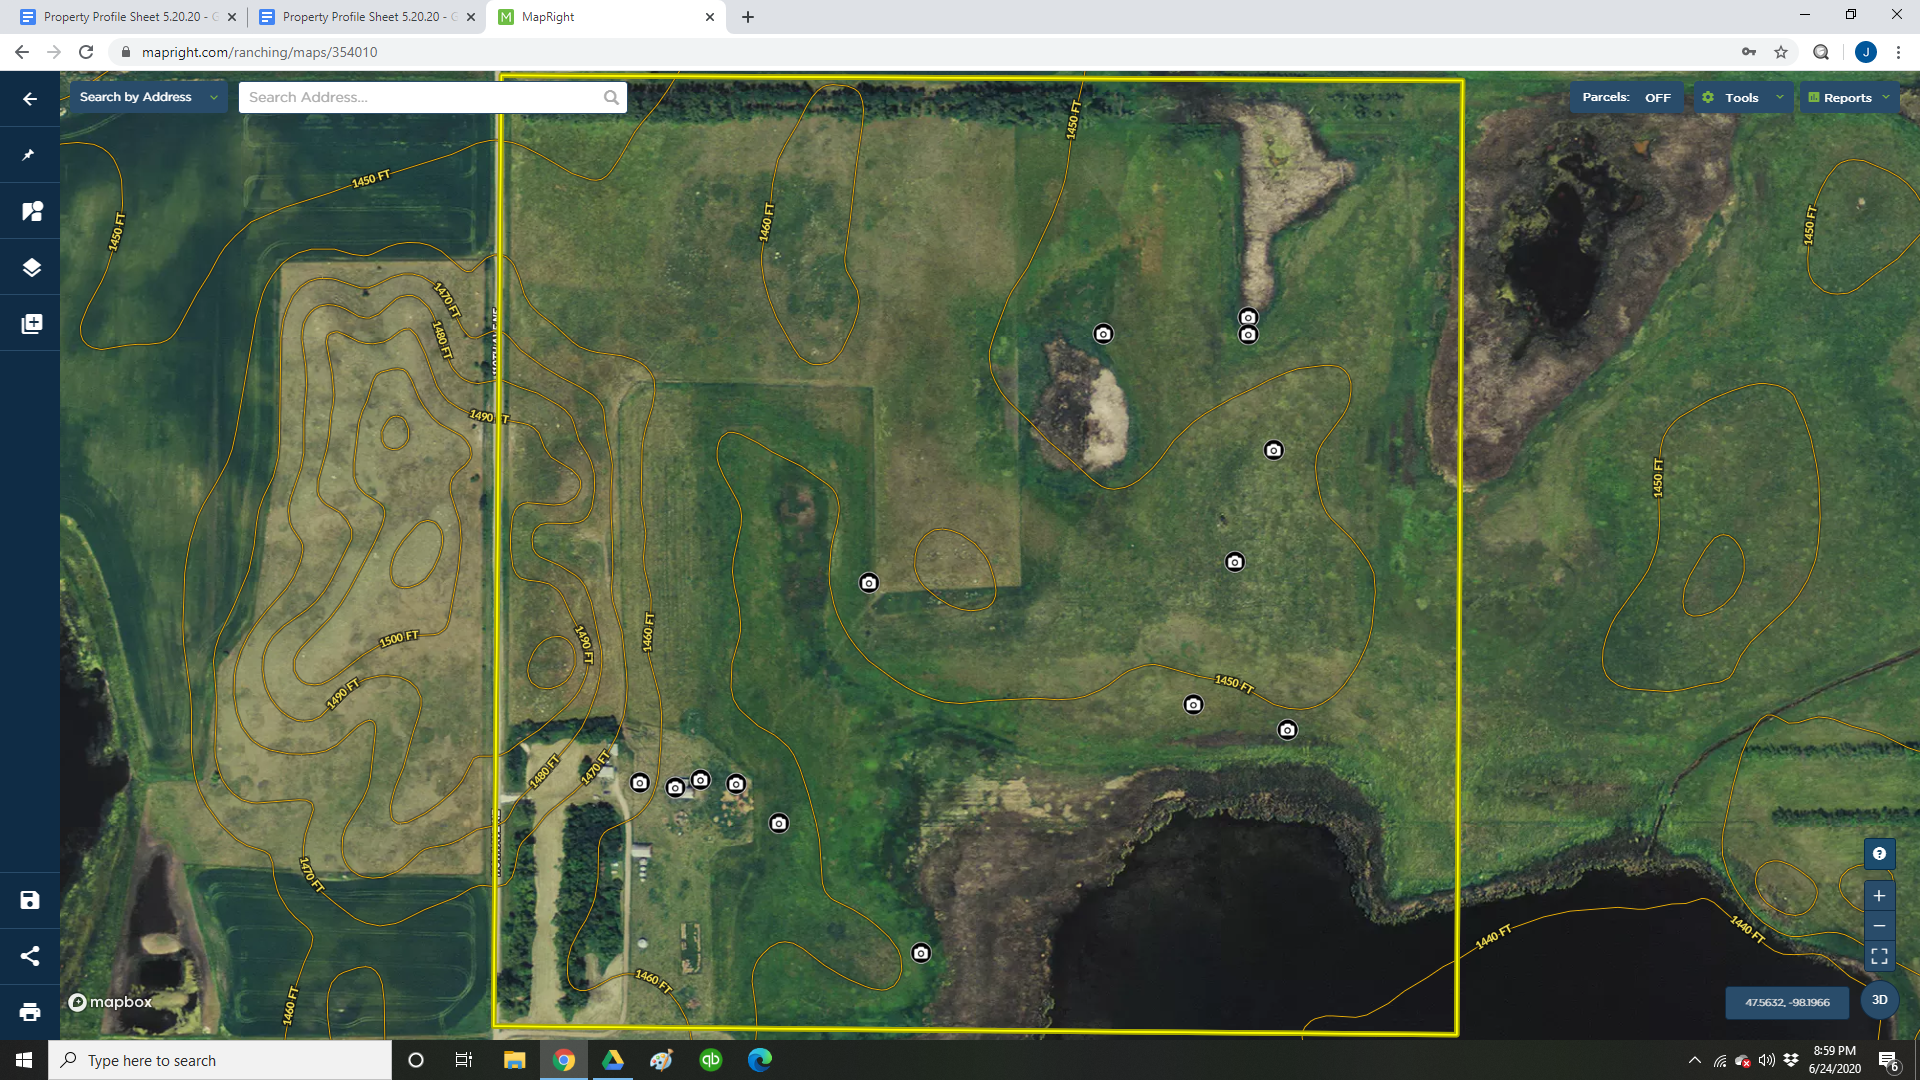The image size is (1920, 1080).
Task: Open the map layers panel icon
Action: tap(30, 267)
